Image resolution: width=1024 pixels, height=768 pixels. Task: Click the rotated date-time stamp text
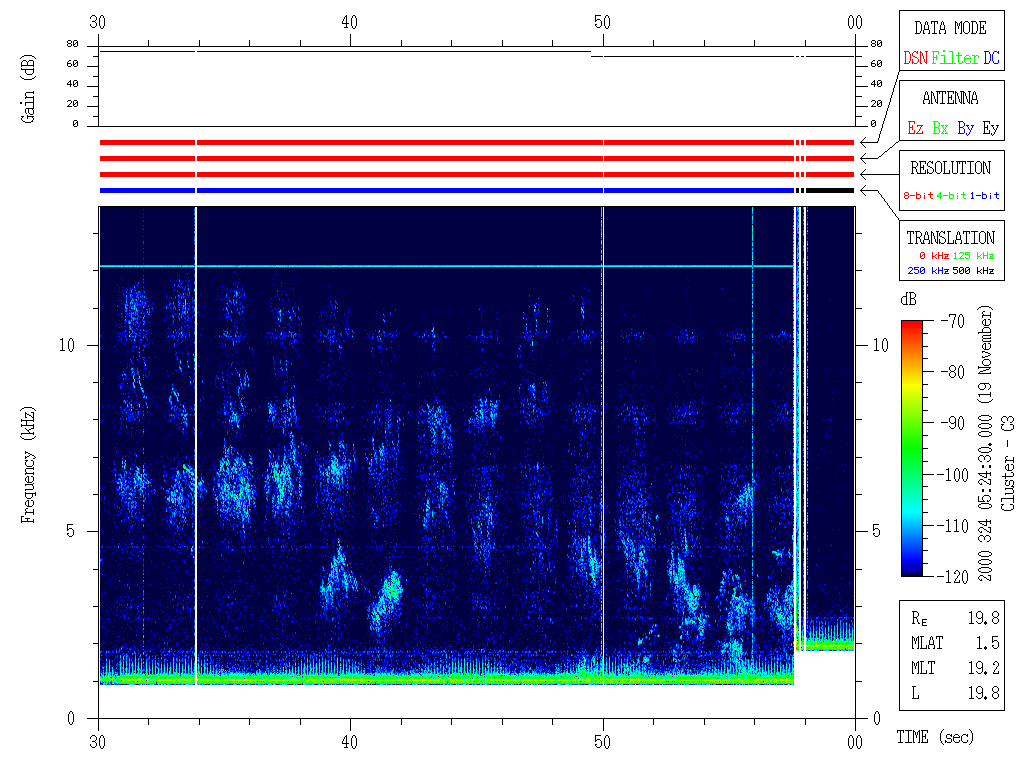985,443
